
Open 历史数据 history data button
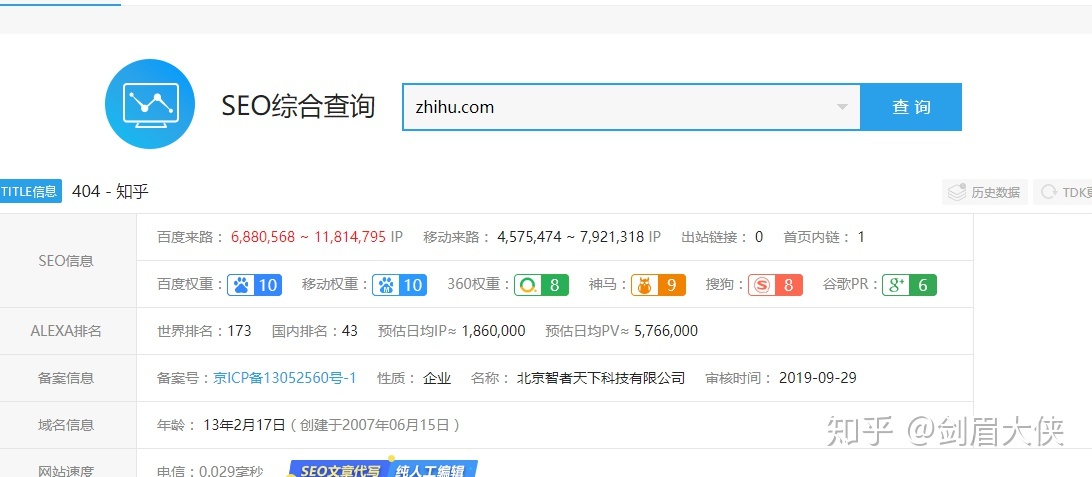click(x=985, y=192)
